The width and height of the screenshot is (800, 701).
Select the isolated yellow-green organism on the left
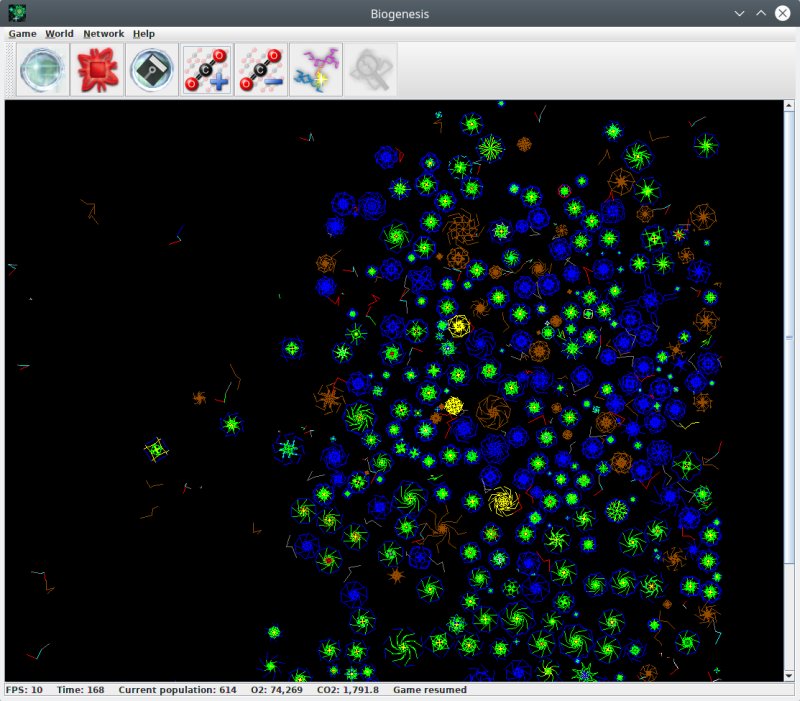155,450
